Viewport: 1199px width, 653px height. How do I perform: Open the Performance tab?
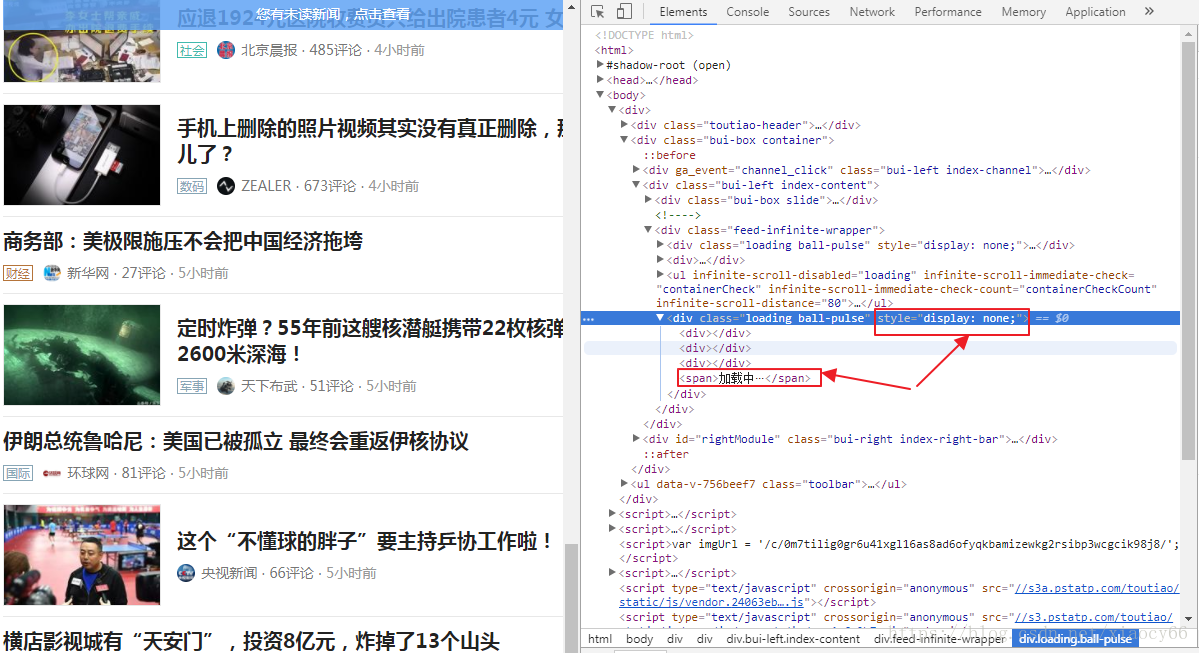click(x=947, y=11)
